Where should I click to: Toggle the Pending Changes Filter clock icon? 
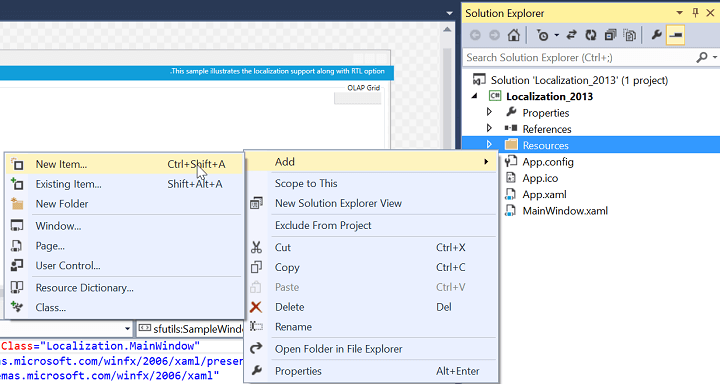point(542,35)
